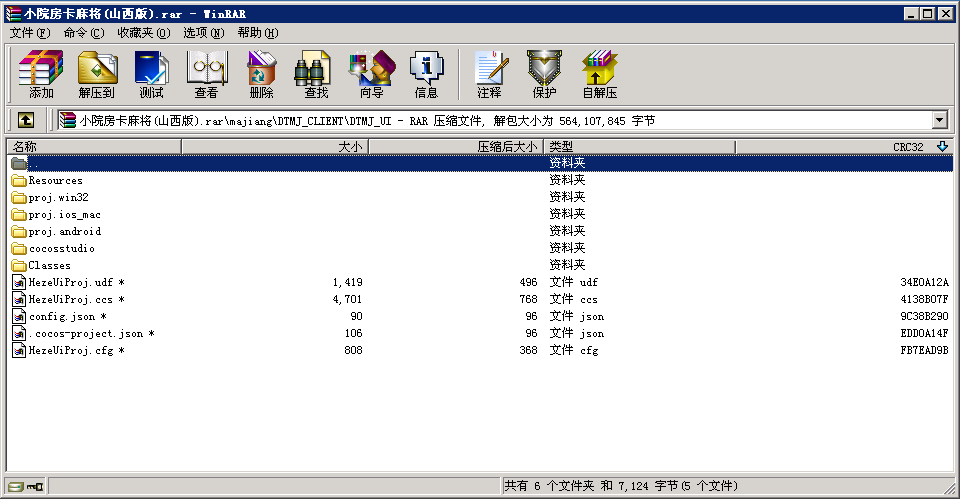This screenshot has width=960, height=499.
Task: Launch the 向导 (Wizard) tool
Action: (371, 74)
